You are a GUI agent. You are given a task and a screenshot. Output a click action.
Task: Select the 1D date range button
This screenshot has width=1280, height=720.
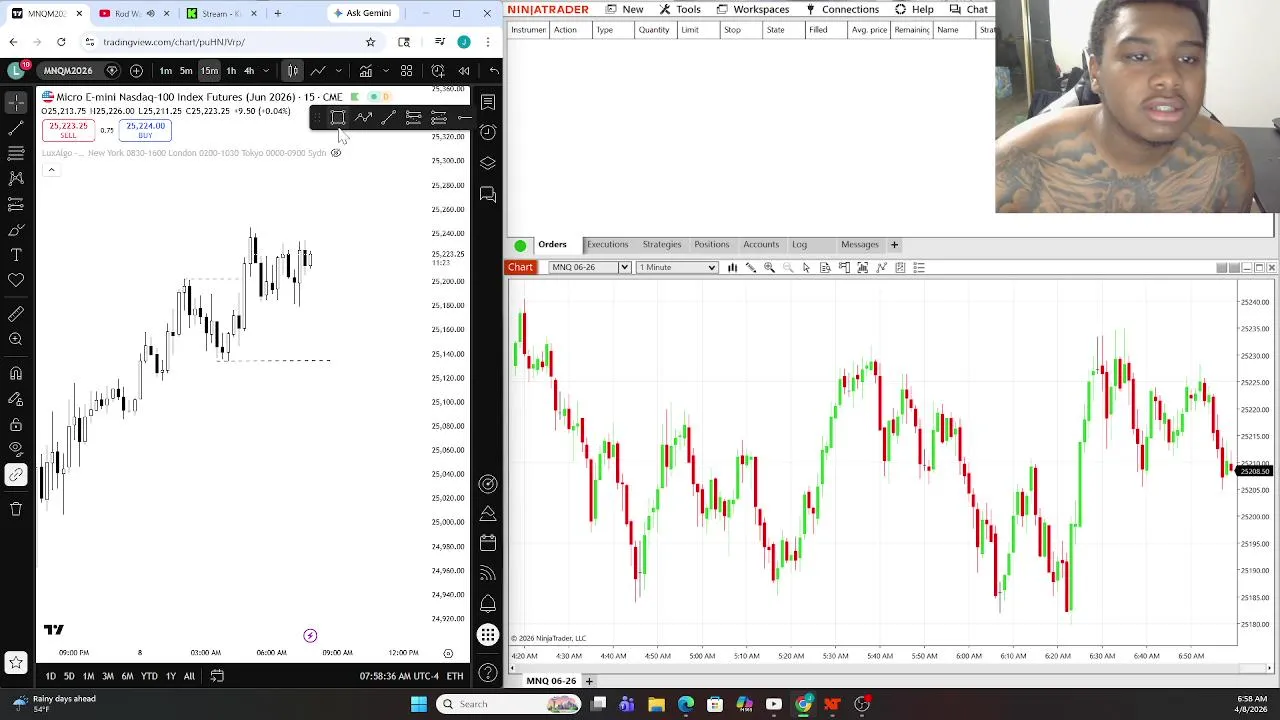click(x=50, y=676)
